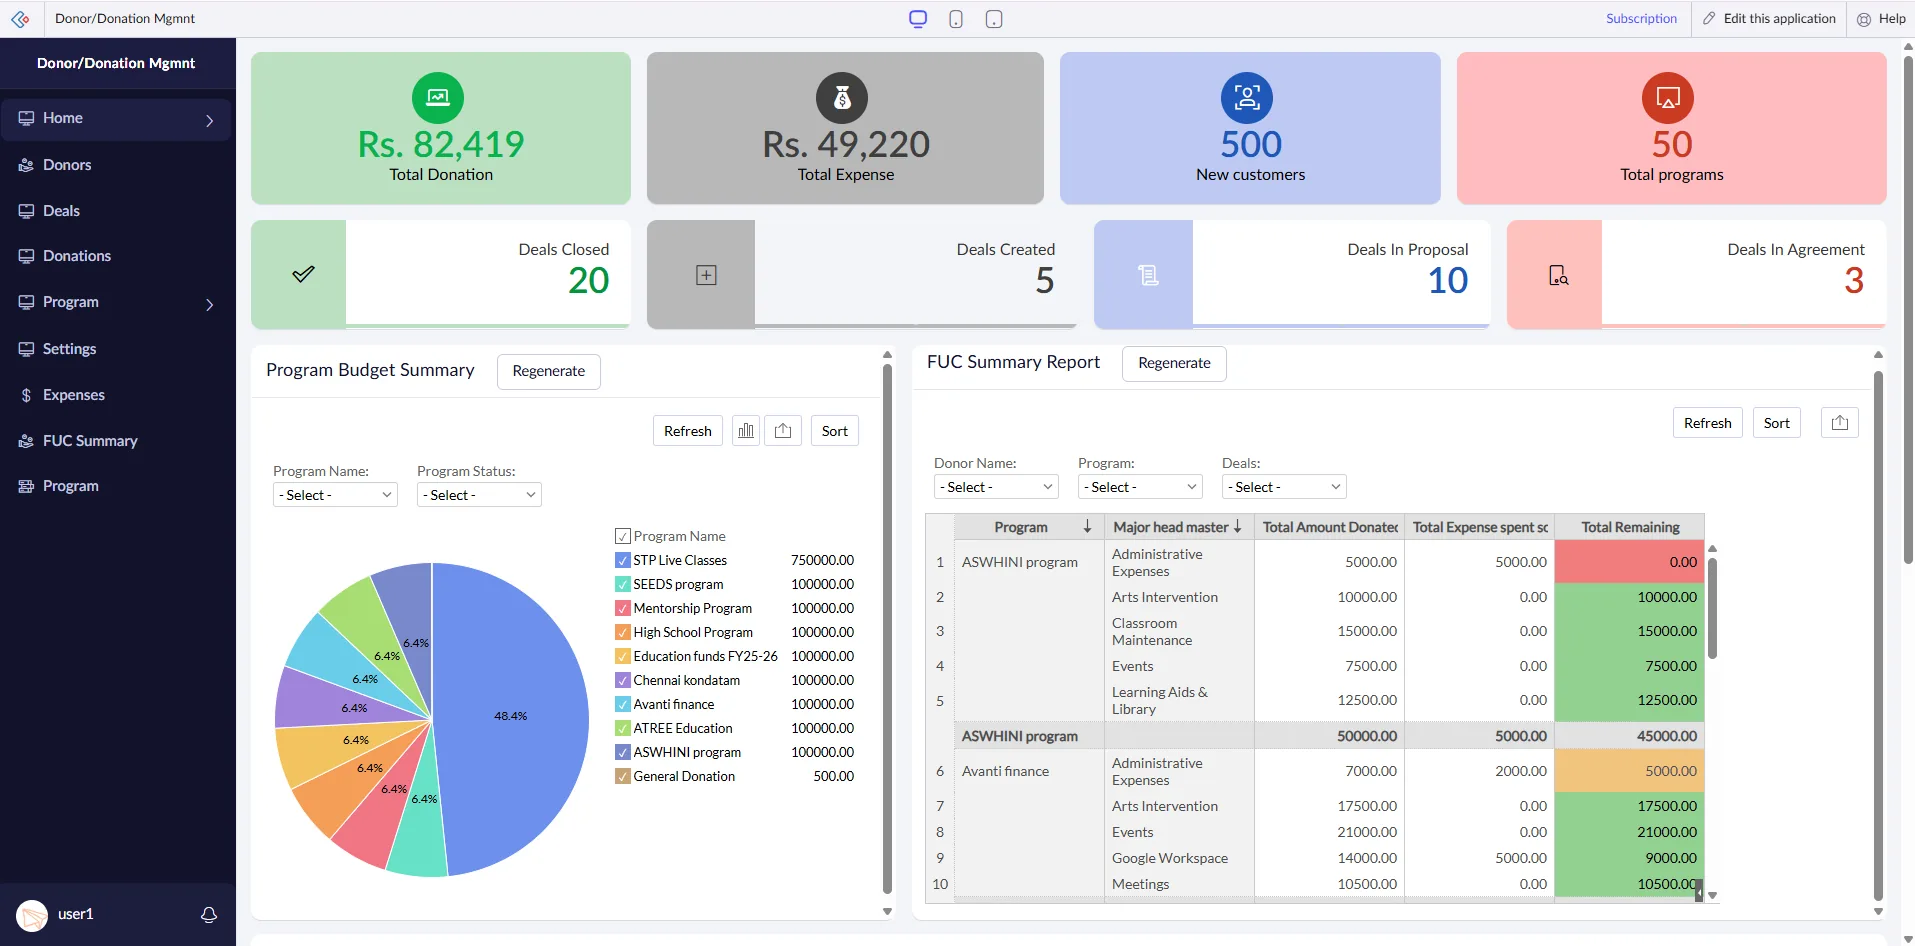
Task: Open the Deals dropdown filter
Action: click(x=1284, y=487)
